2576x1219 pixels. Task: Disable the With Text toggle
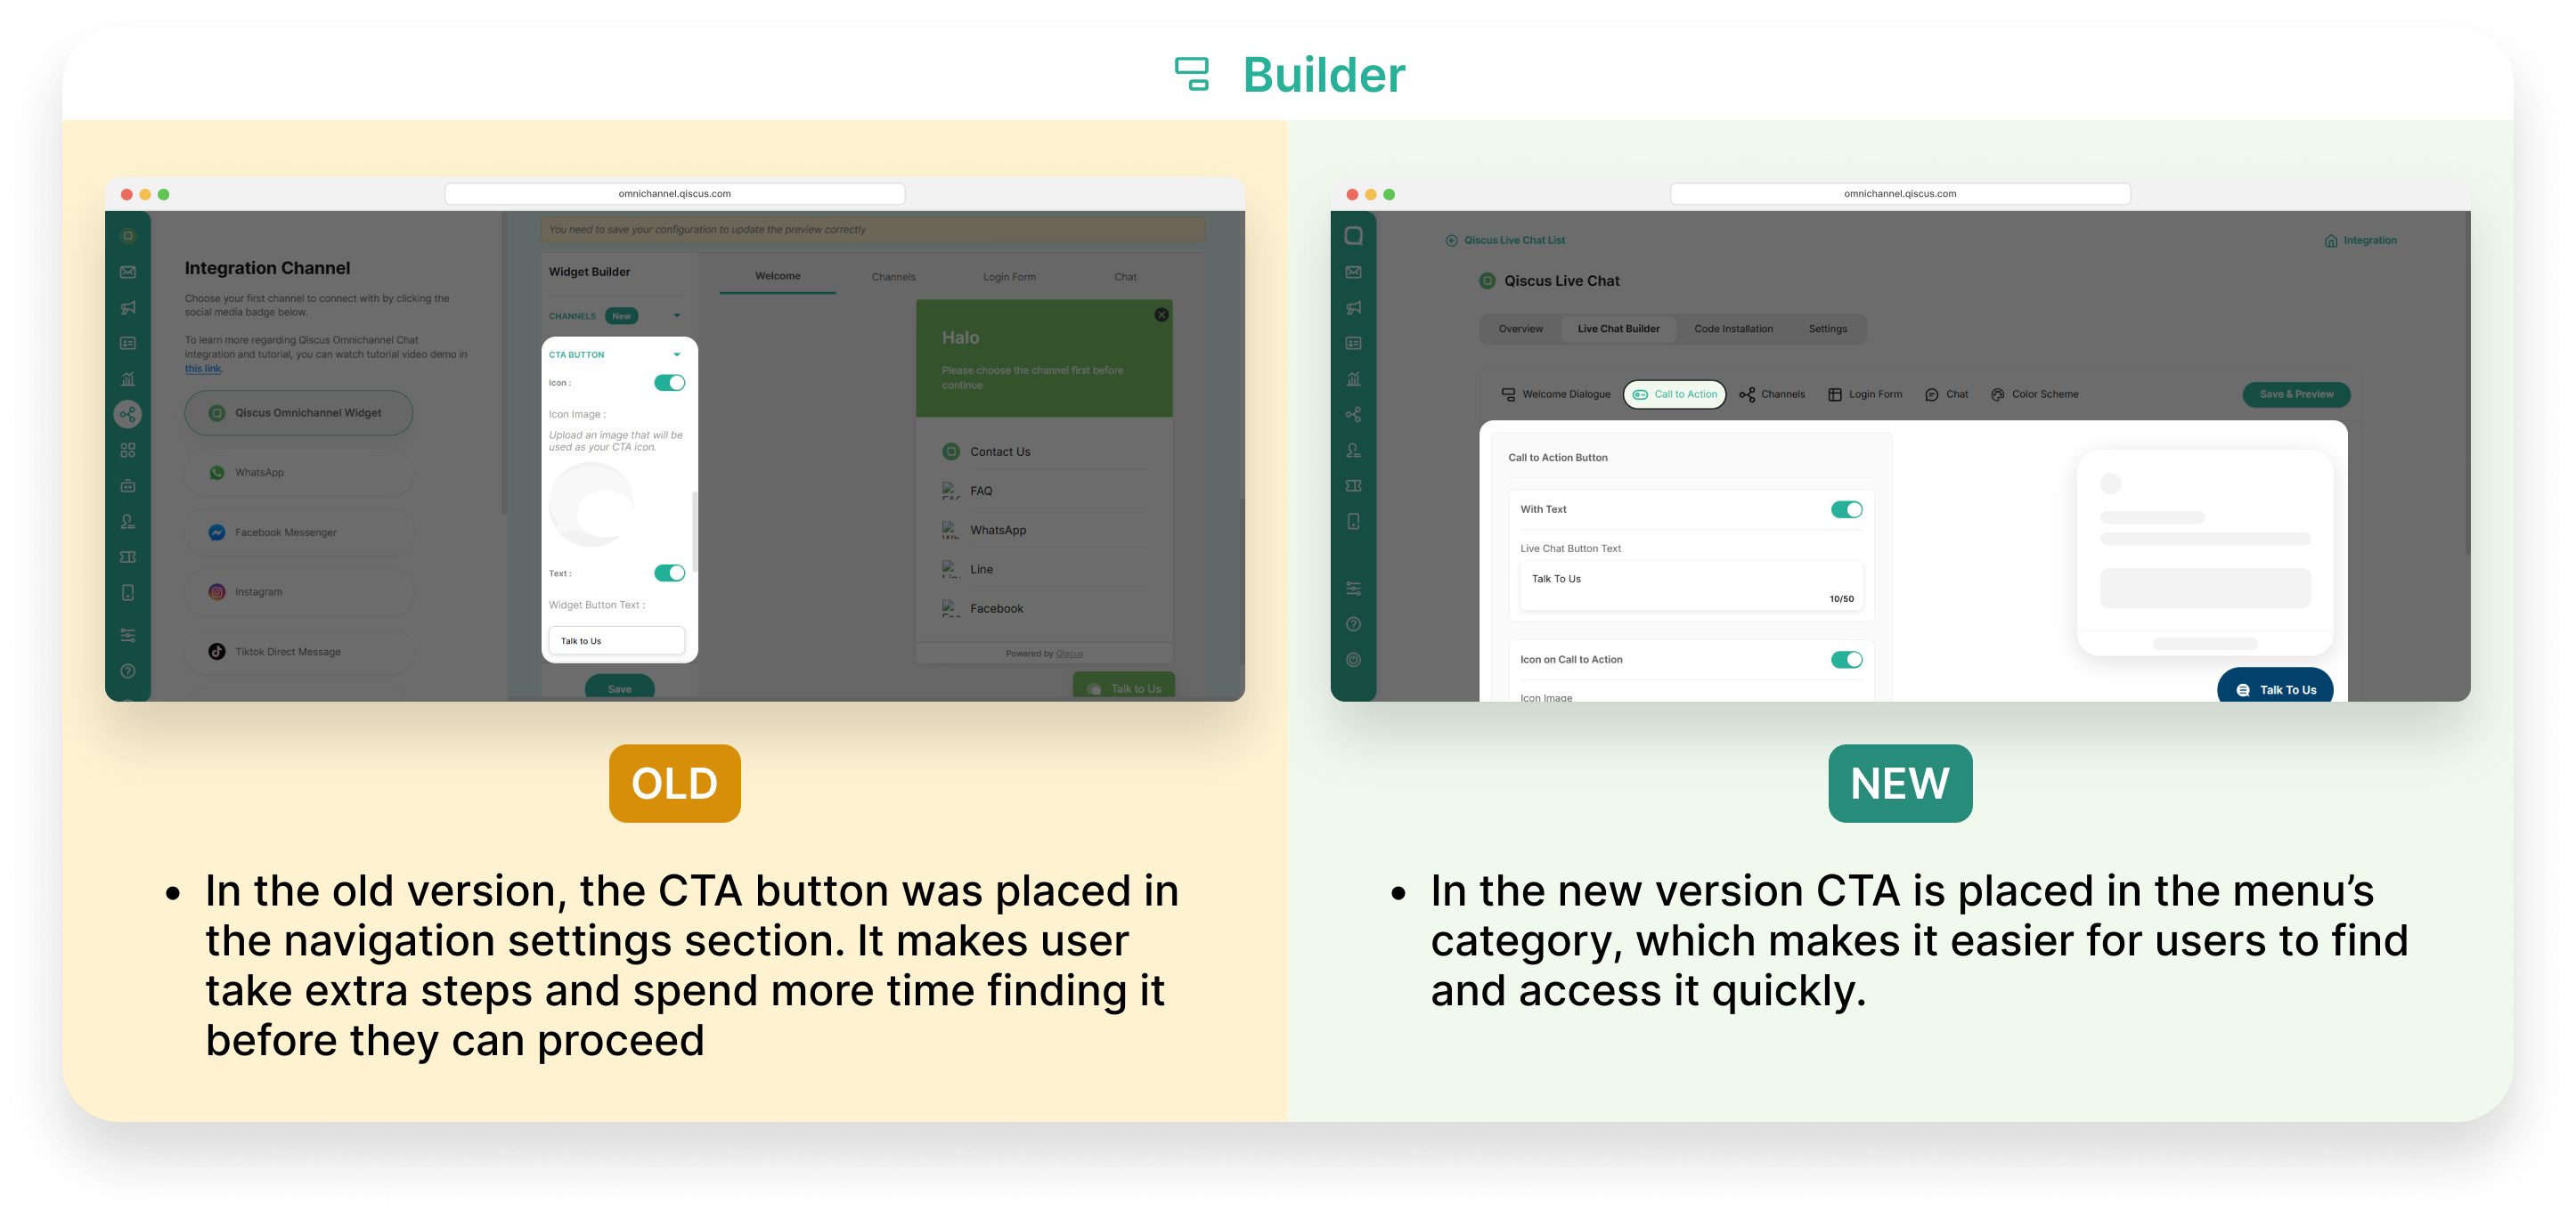pos(1846,510)
